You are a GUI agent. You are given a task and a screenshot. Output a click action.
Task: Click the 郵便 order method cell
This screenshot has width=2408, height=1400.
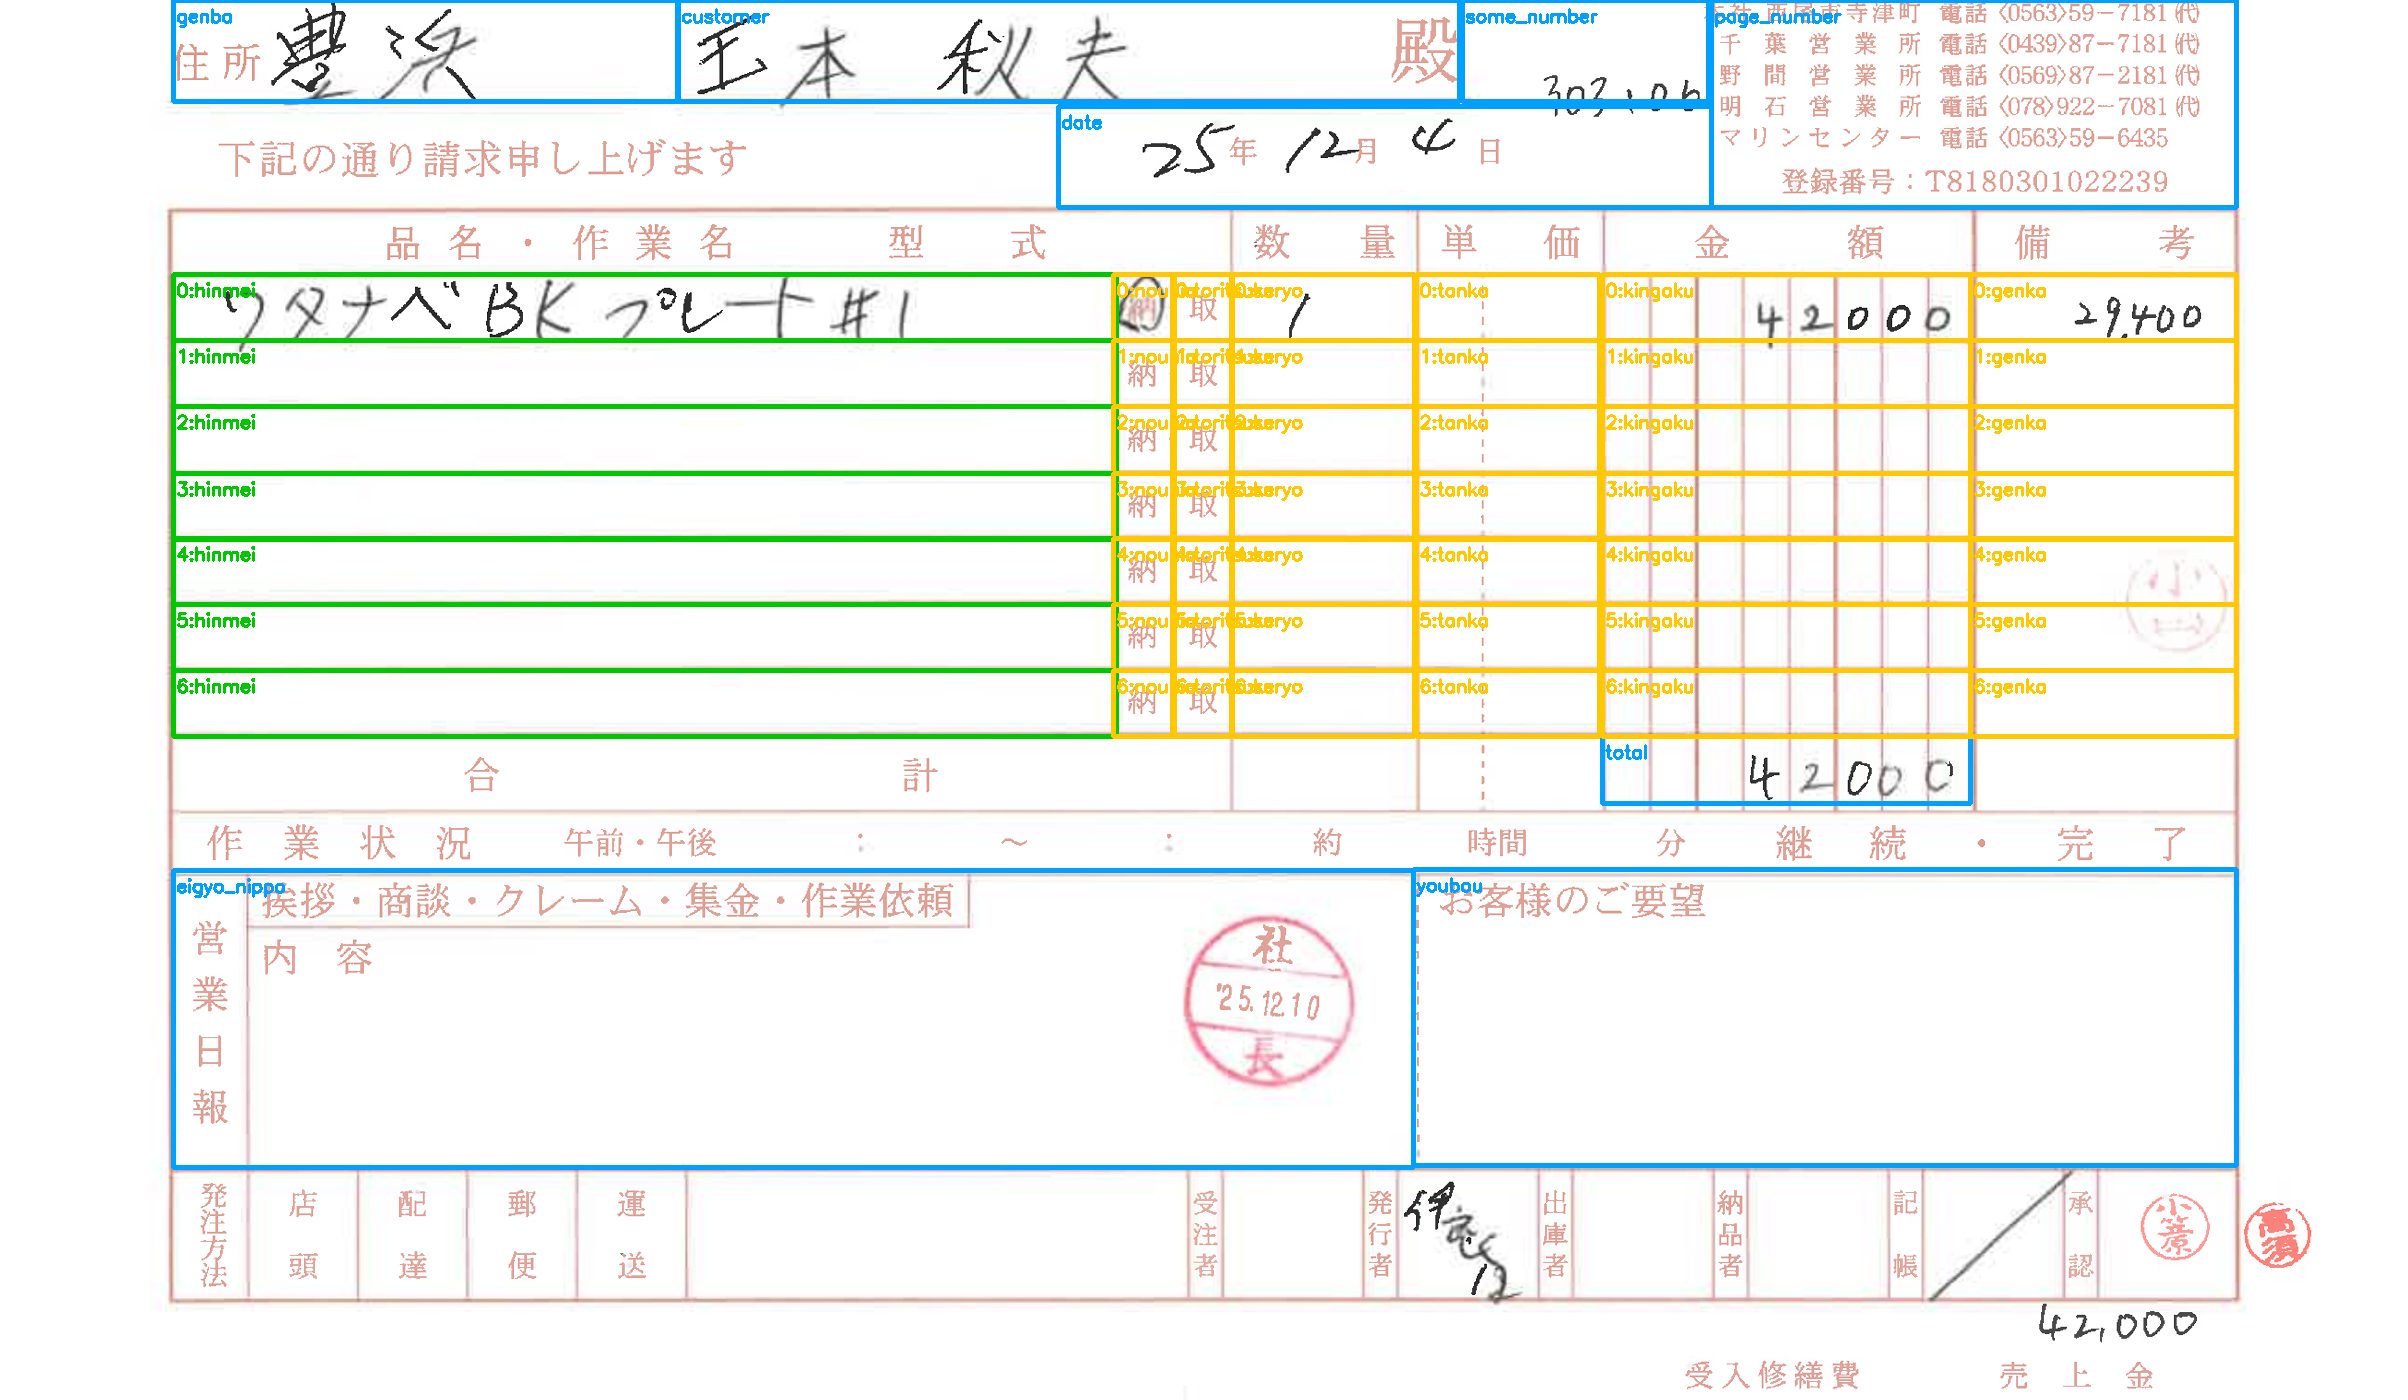pyautogui.click(x=522, y=1235)
